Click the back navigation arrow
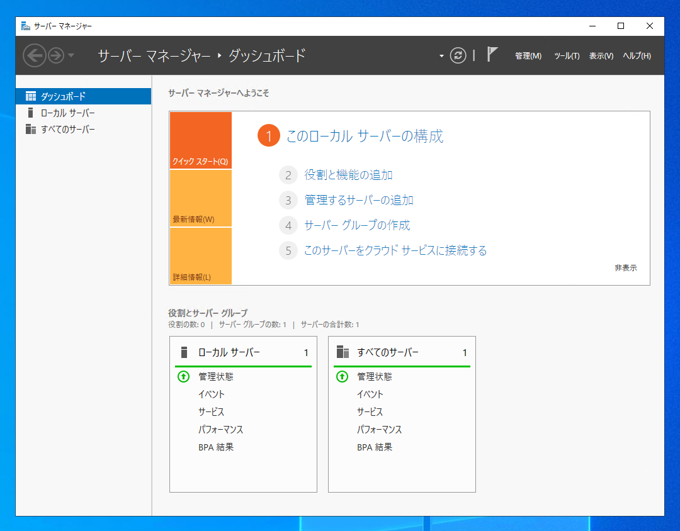The width and height of the screenshot is (680, 531). (34, 56)
